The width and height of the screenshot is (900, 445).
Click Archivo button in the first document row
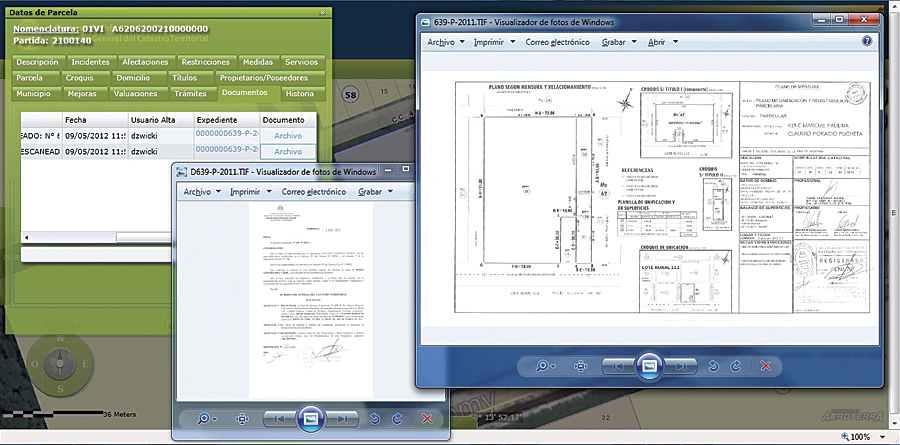288,136
